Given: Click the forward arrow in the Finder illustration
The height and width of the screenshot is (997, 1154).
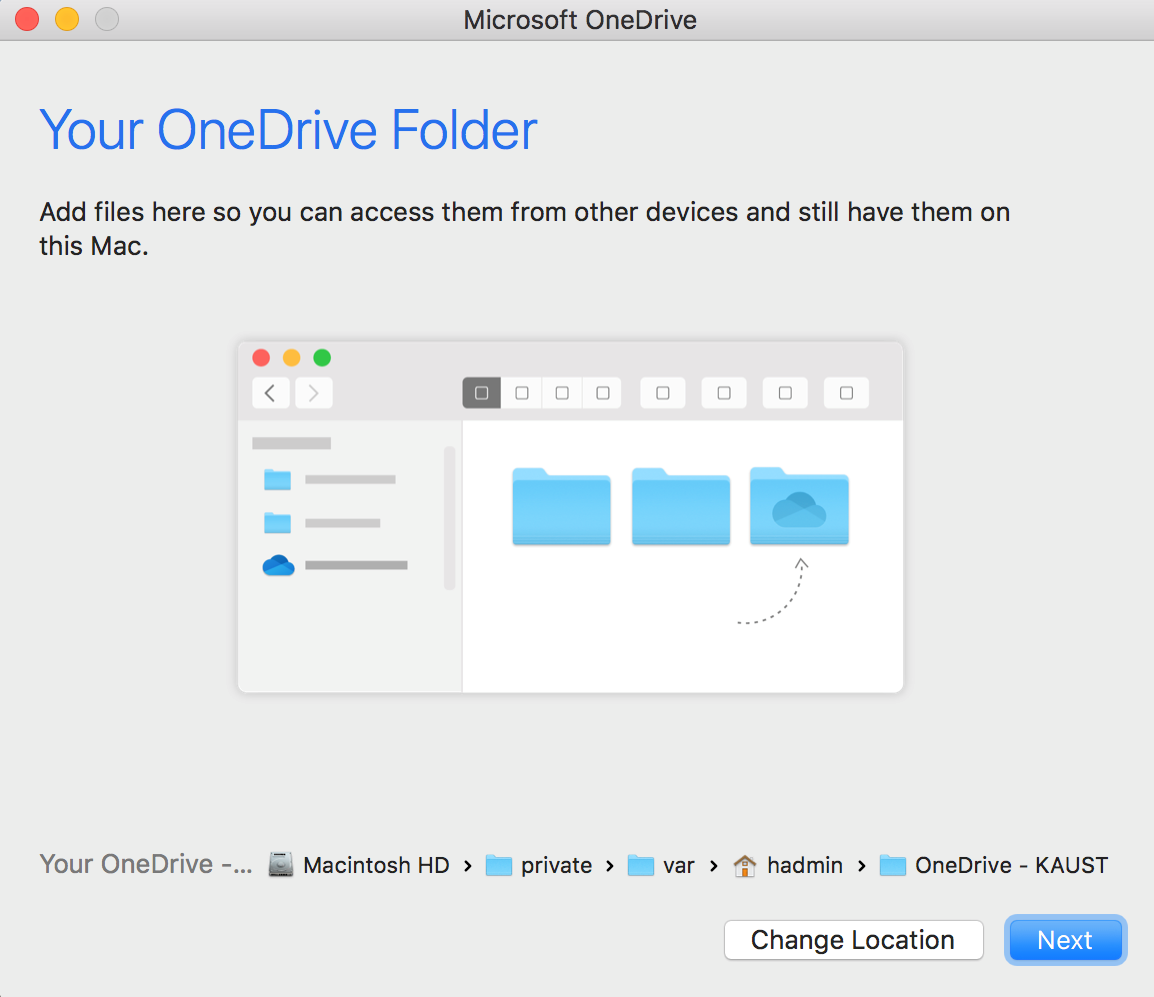Looking at the screenshot, I should tap(313, 392).
